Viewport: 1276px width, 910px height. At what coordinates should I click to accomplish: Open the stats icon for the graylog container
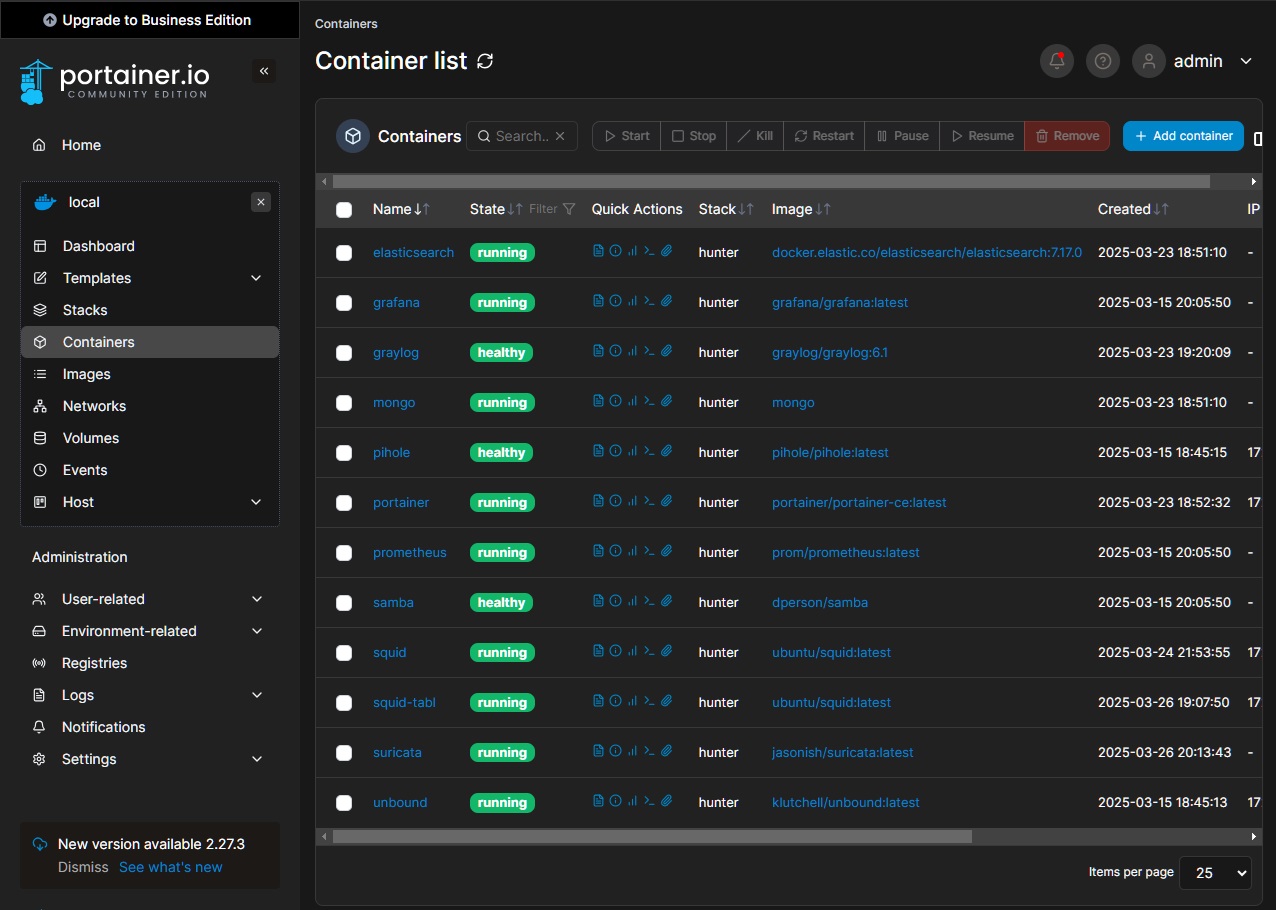632,351
